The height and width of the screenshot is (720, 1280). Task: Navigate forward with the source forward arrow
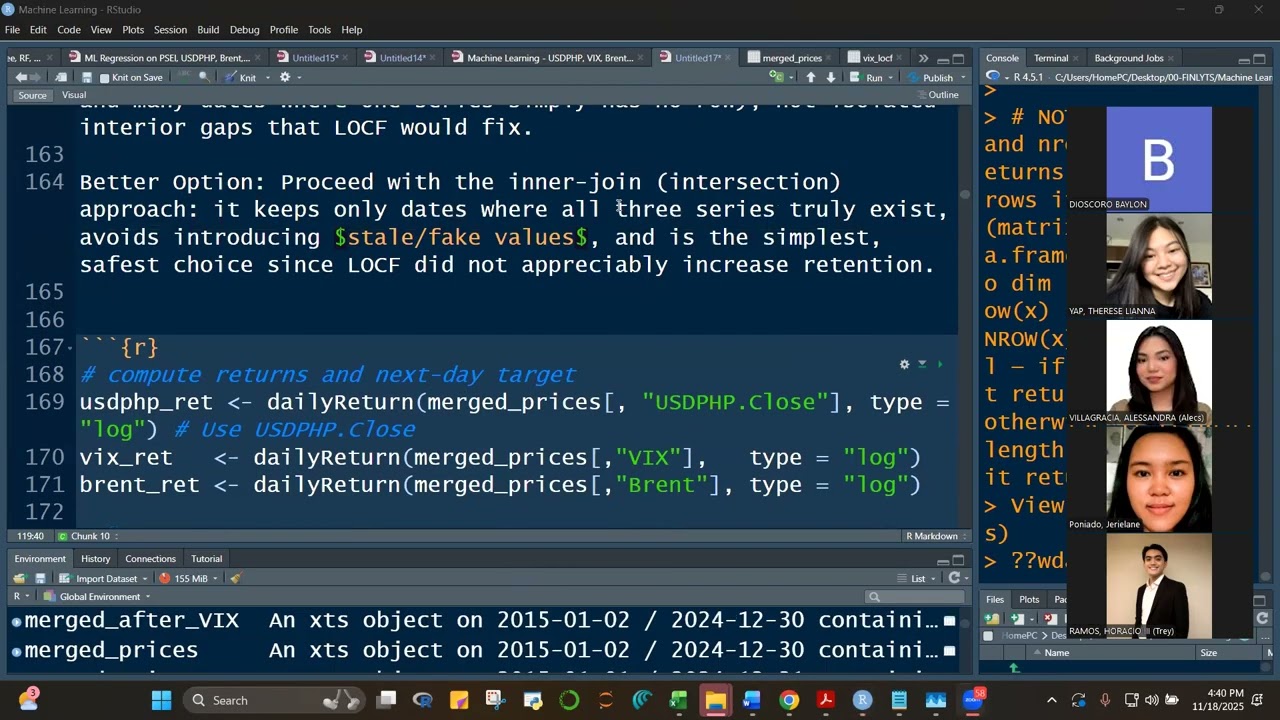pos(37,78)
